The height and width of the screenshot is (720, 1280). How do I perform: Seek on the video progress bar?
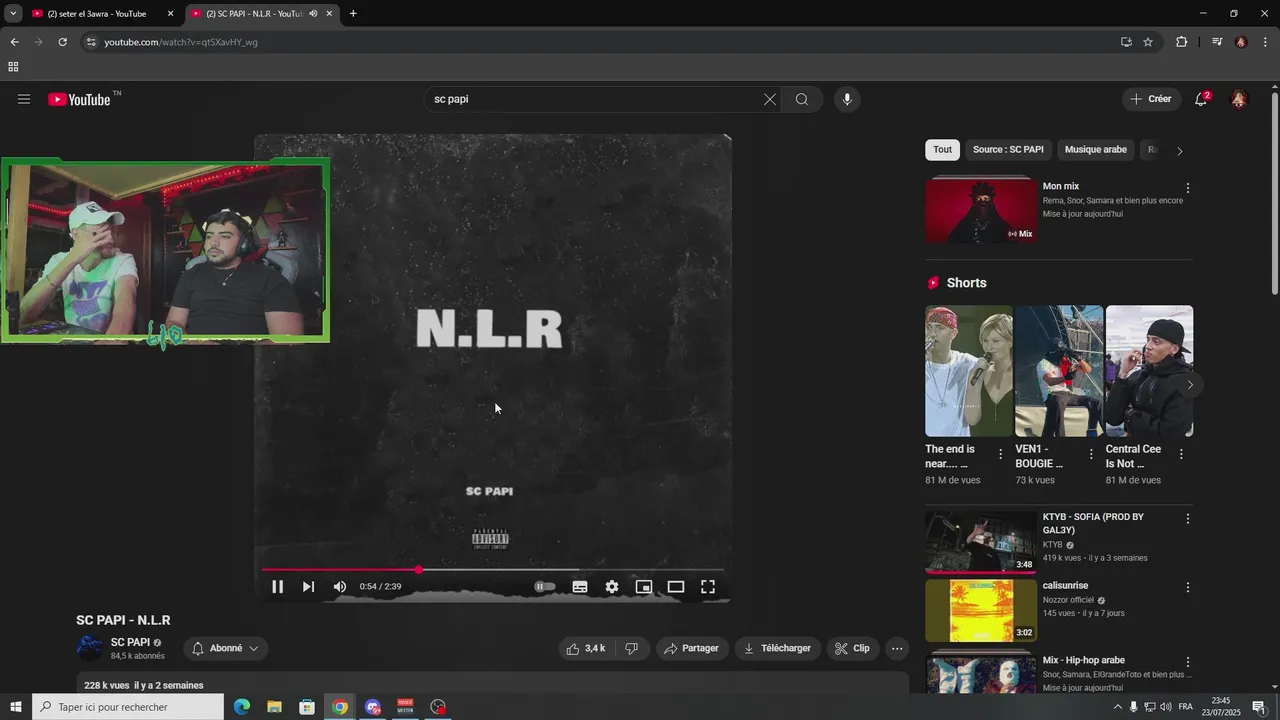[x=492, y=570]
